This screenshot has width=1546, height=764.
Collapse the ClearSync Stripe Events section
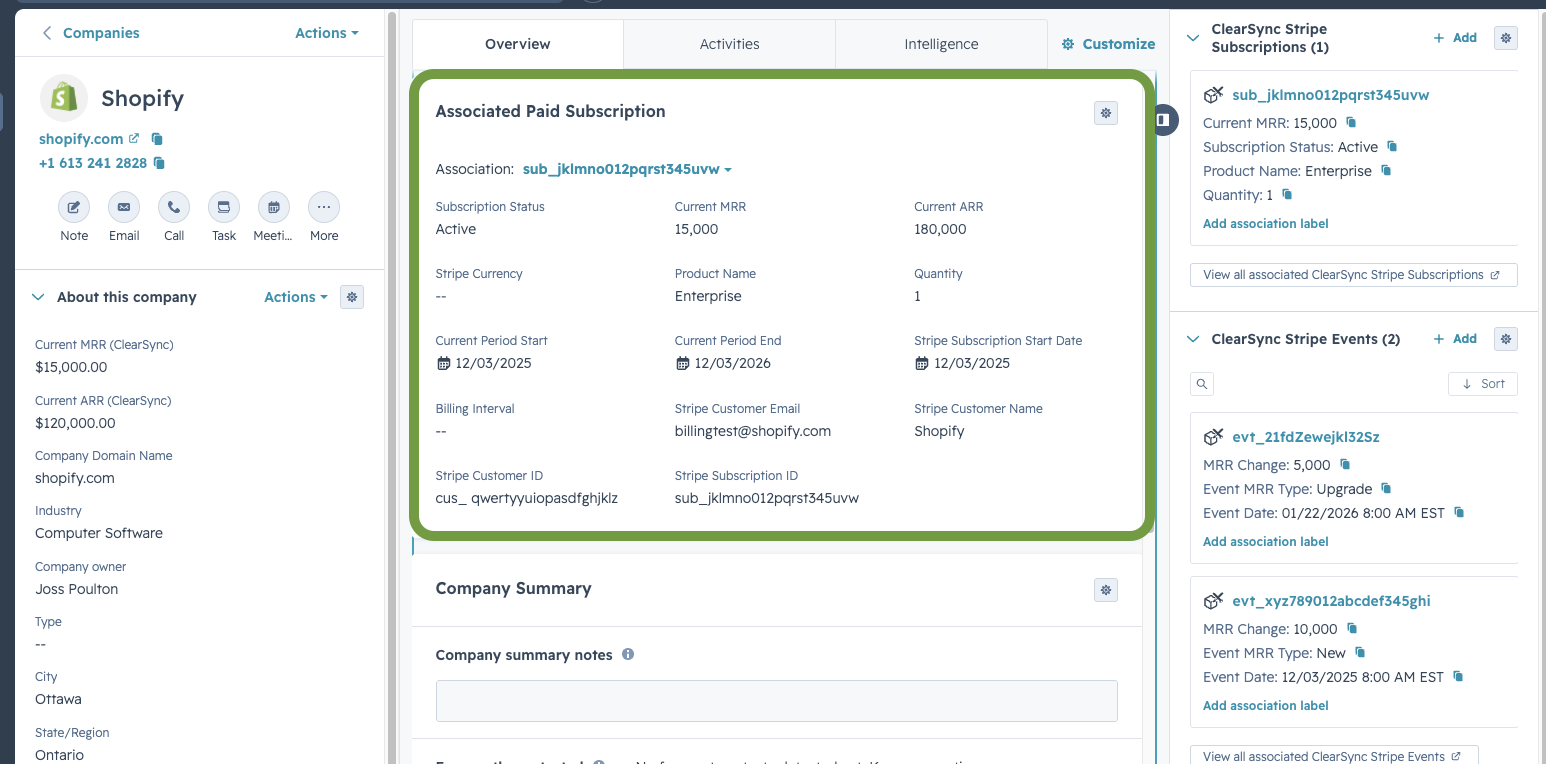point(1192,339)
